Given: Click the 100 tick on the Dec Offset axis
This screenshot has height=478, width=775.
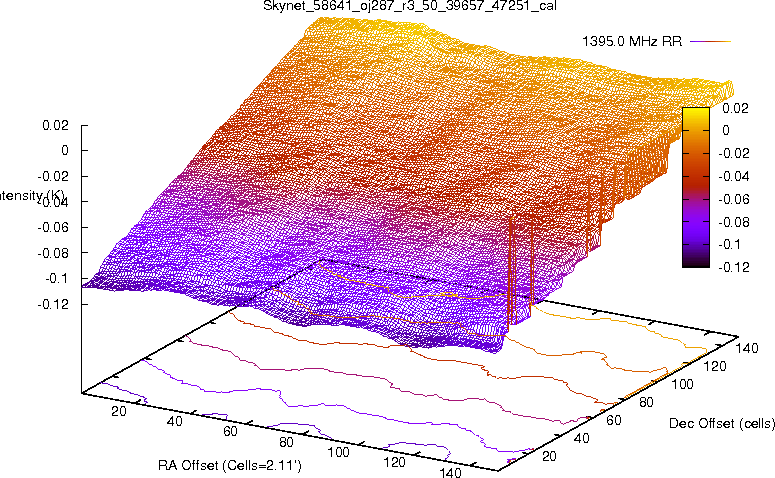Looking at the screenshot, I should click(x=682, y=385).
